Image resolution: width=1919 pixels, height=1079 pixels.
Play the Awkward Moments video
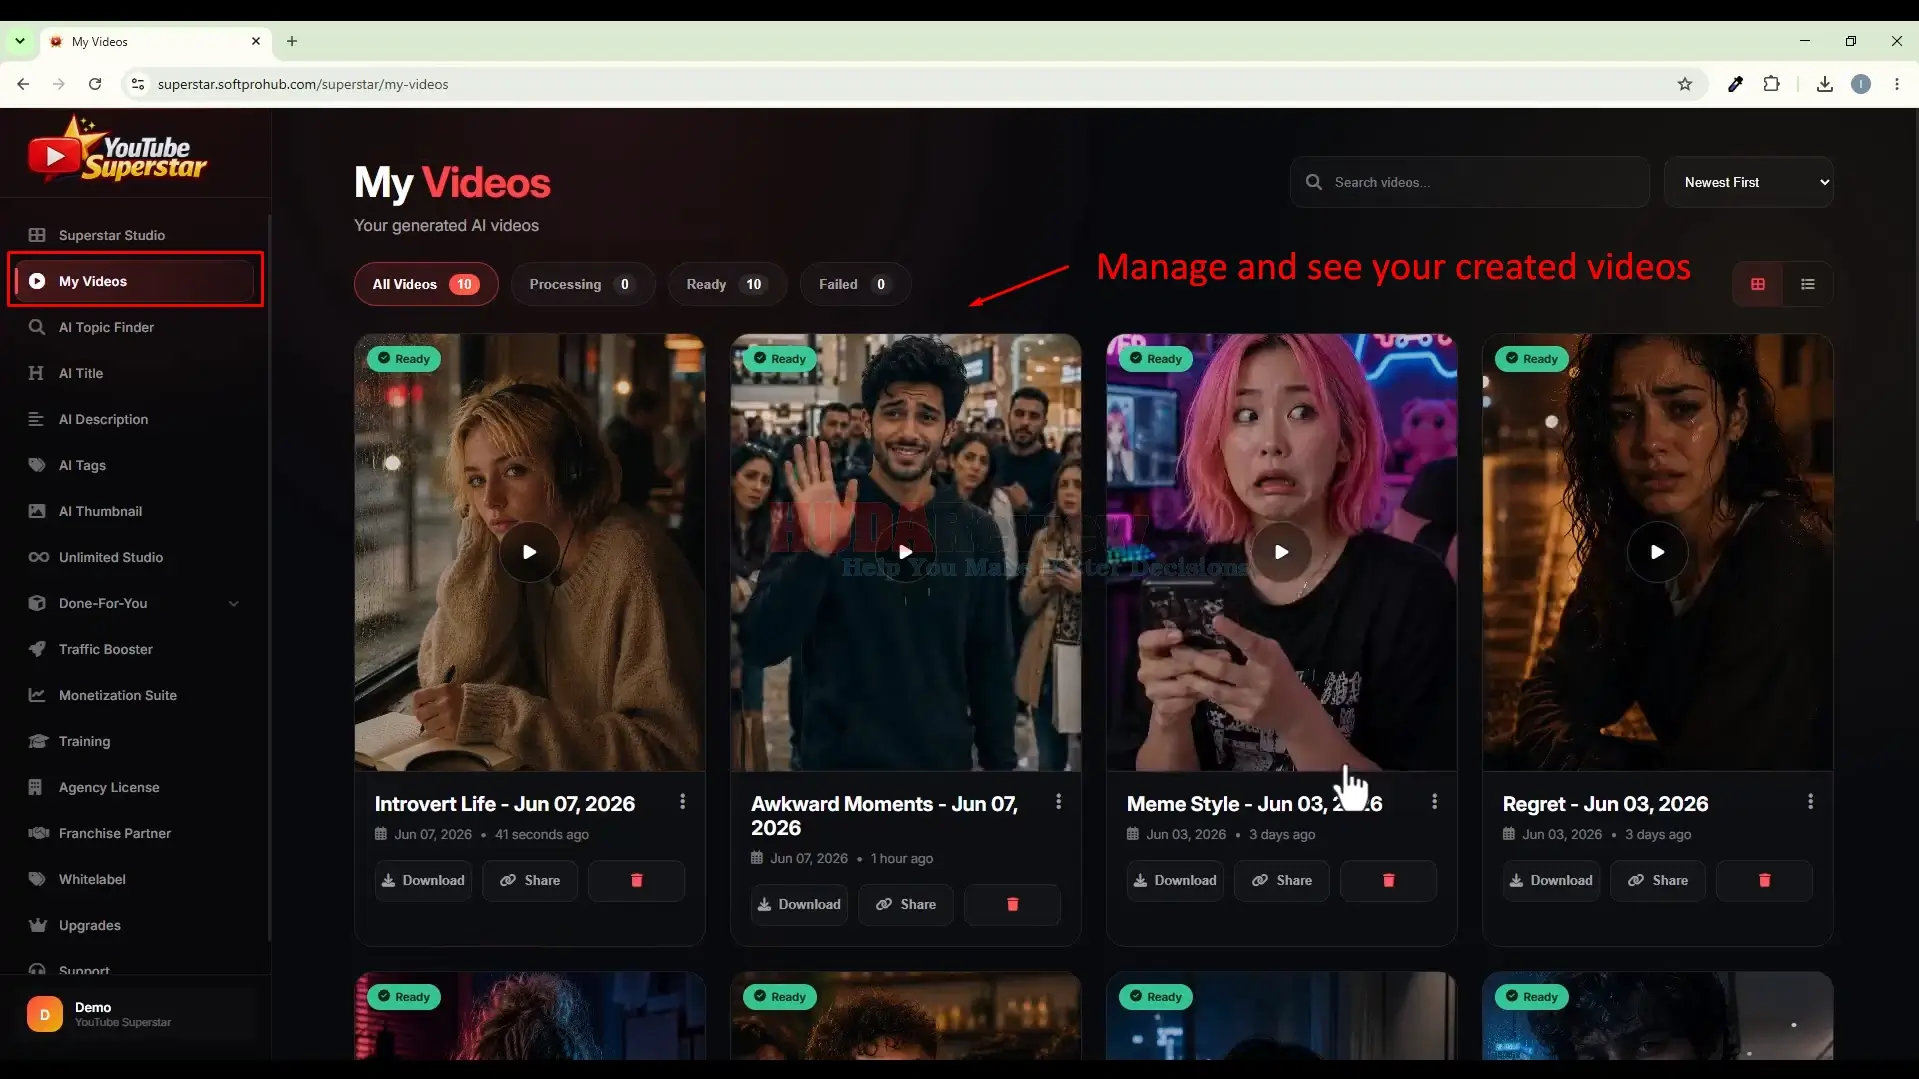pyautogui.click(x=905, y=552)
